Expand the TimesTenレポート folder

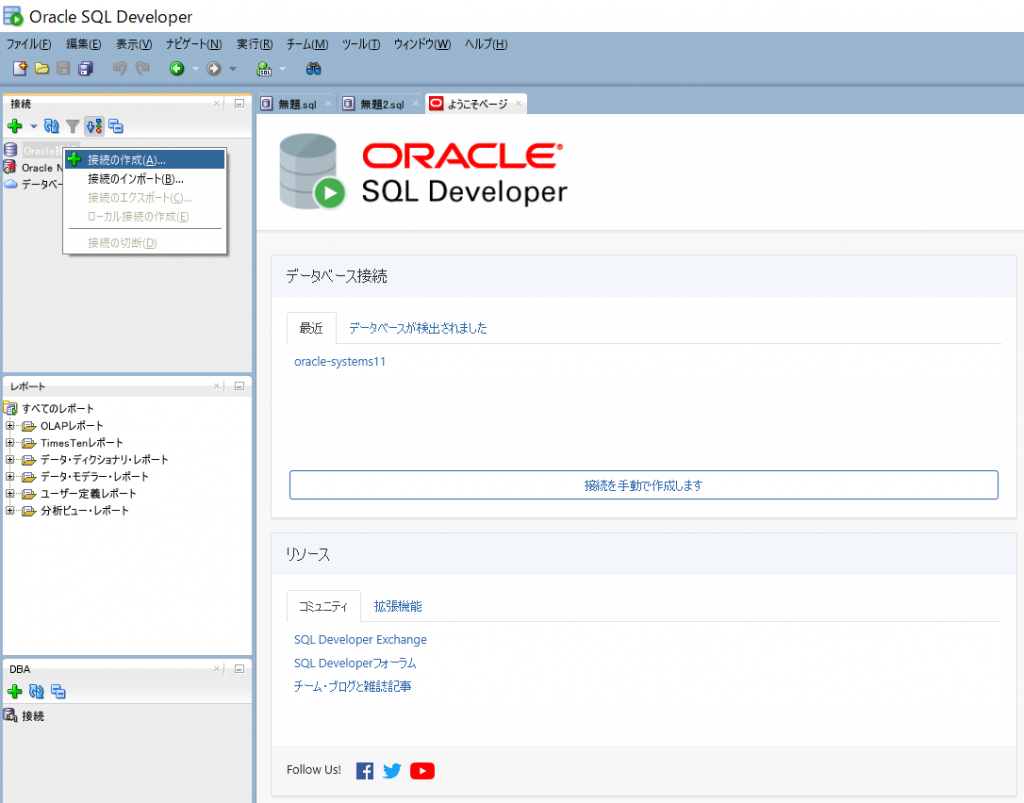tap(10, 443)
